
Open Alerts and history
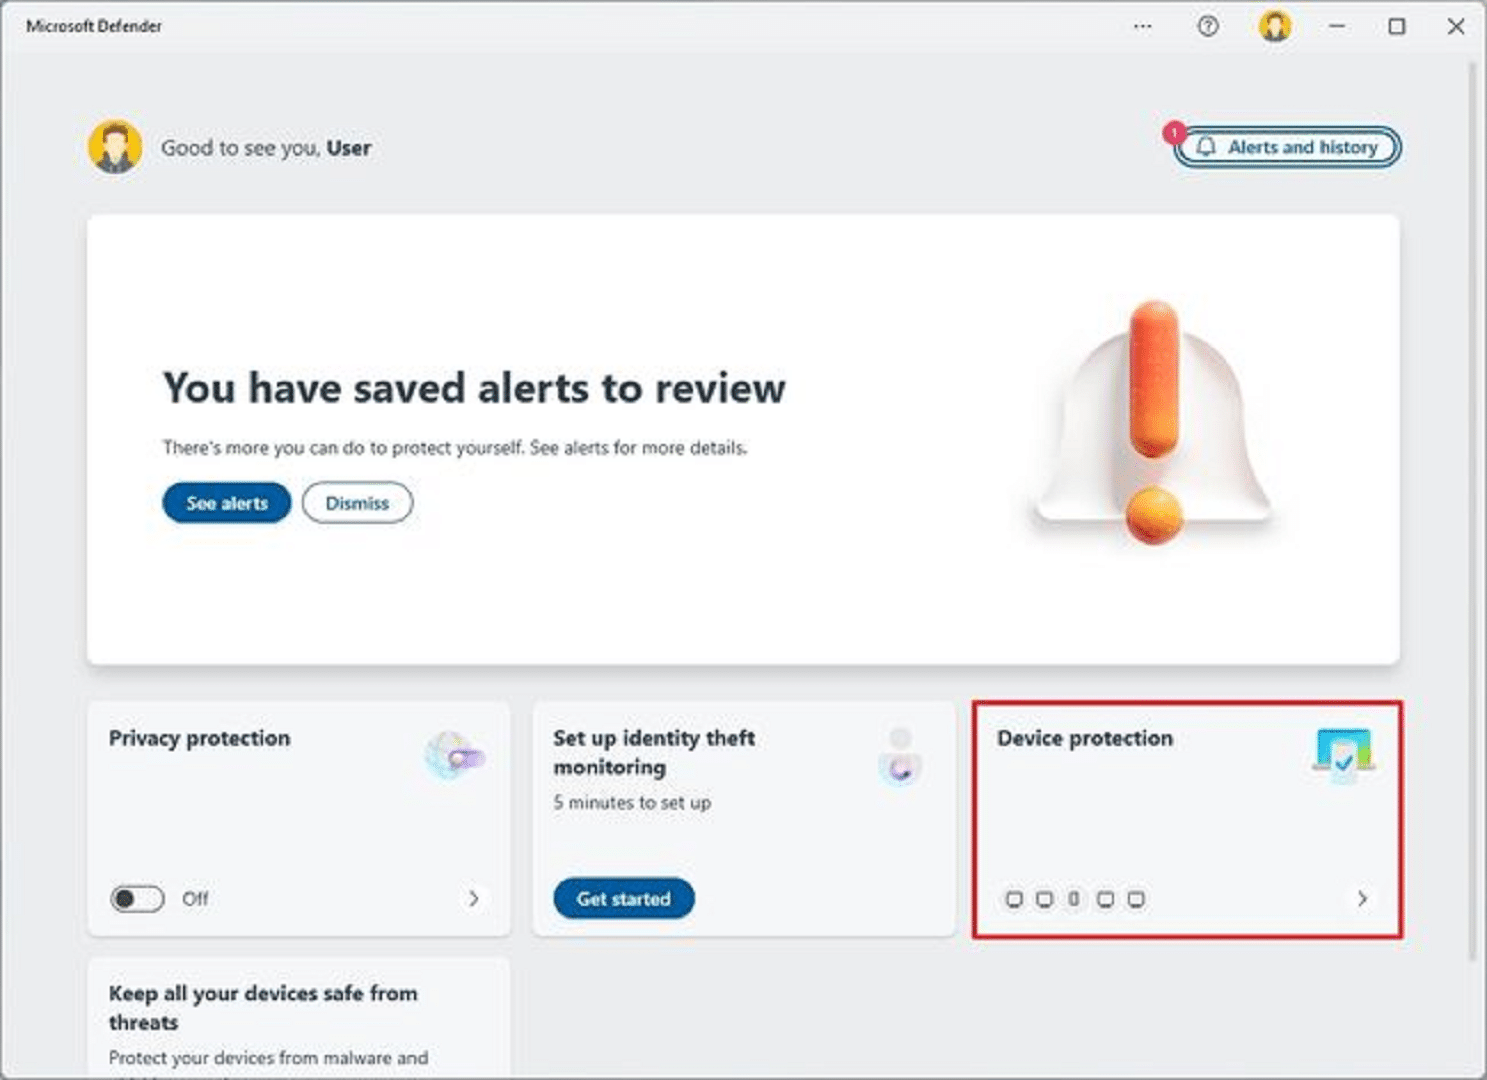tap(1288, 147)
